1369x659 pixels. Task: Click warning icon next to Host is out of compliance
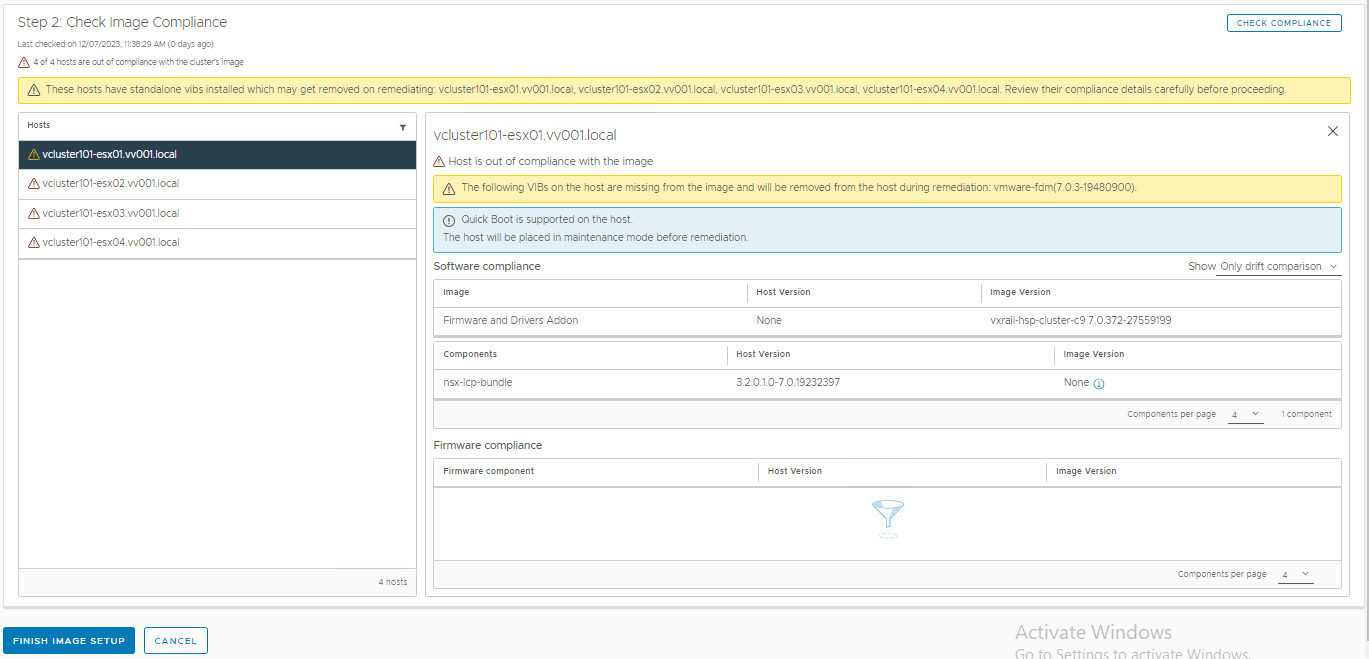(x=439, y=162)
